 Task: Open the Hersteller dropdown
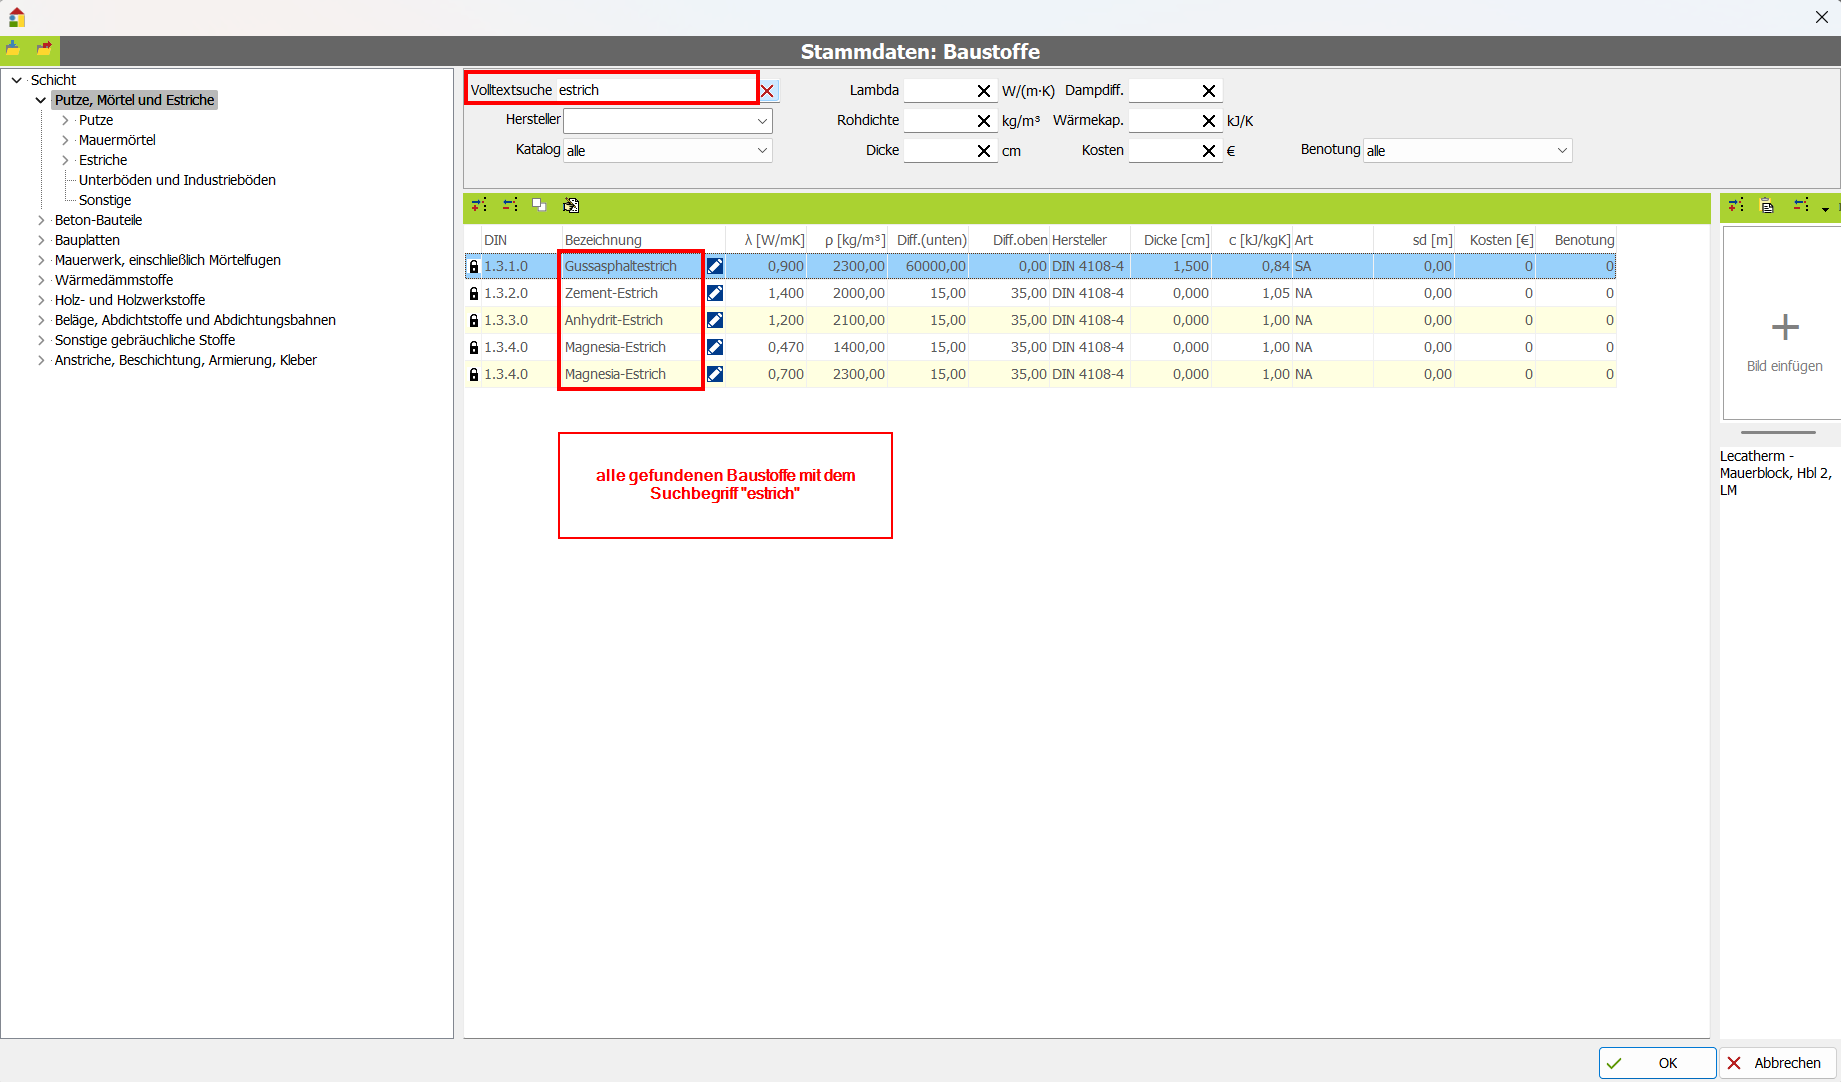[762, 121]
